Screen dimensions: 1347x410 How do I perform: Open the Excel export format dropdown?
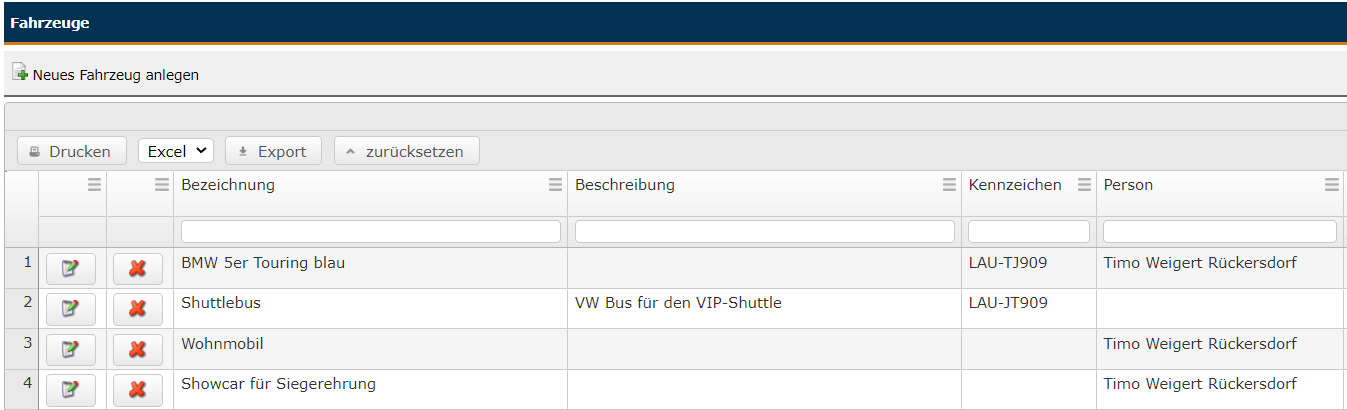(176, 151)
